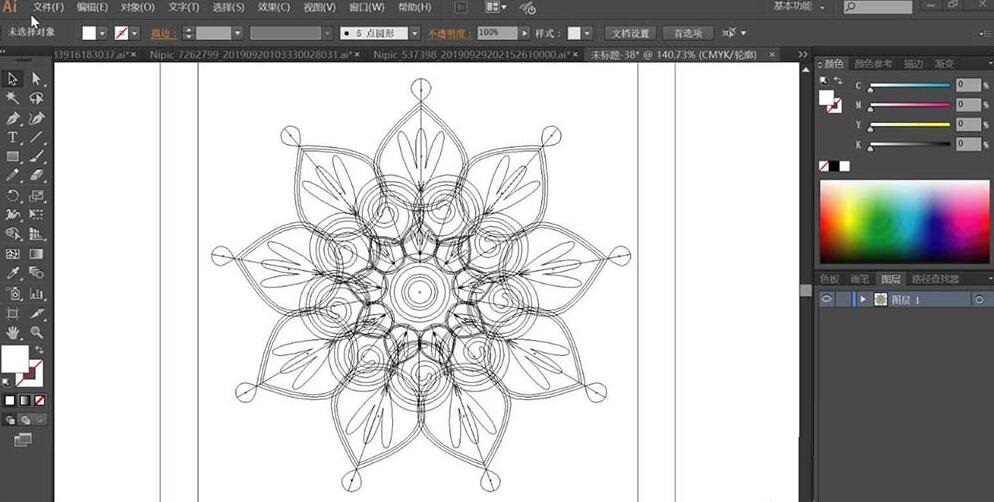Swap fill and stroke in Color panel
The height and width of the screenshot is (502, 994).
837,81
